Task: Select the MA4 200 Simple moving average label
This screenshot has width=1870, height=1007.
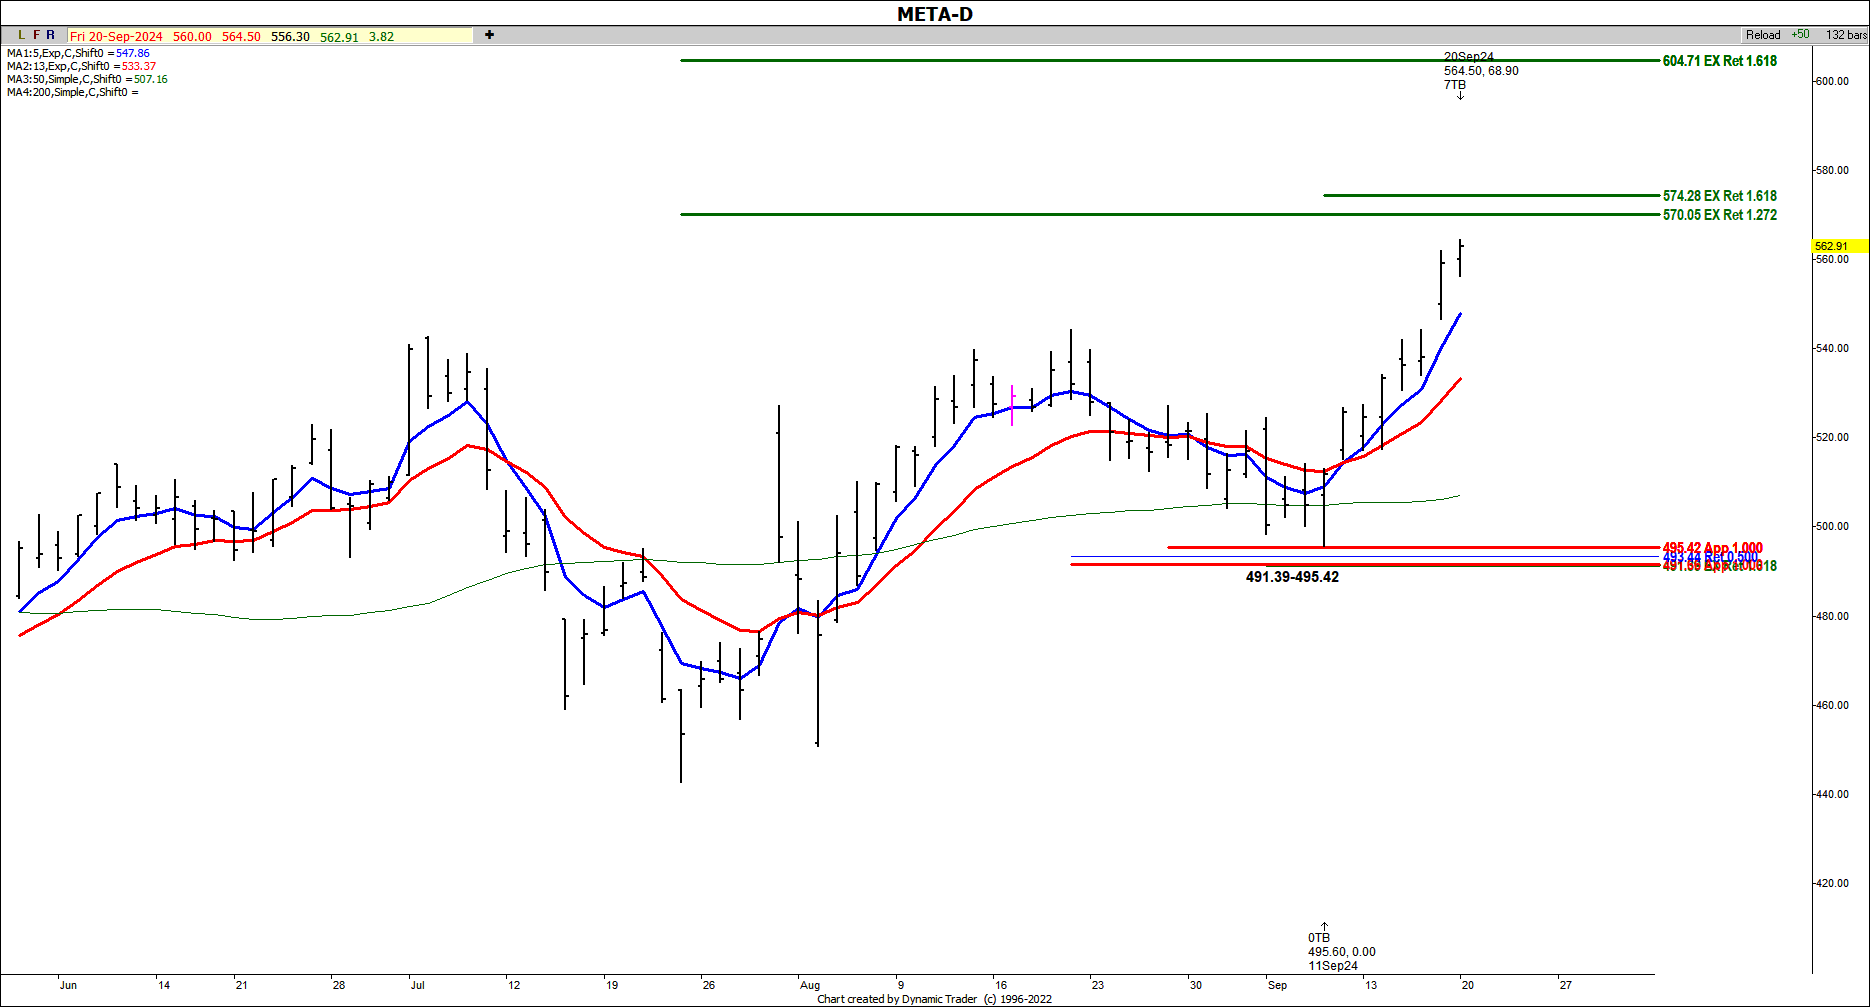Action: pos(72,92)
